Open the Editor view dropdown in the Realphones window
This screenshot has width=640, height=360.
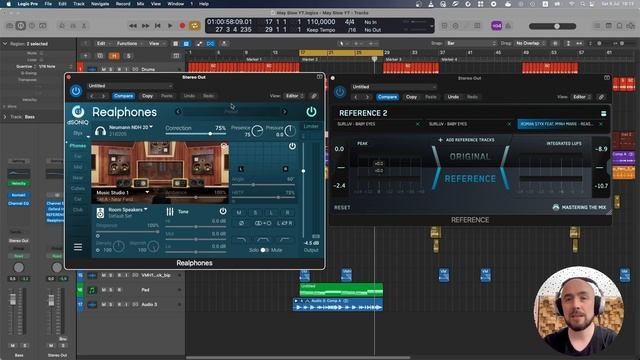pos(294,96)
